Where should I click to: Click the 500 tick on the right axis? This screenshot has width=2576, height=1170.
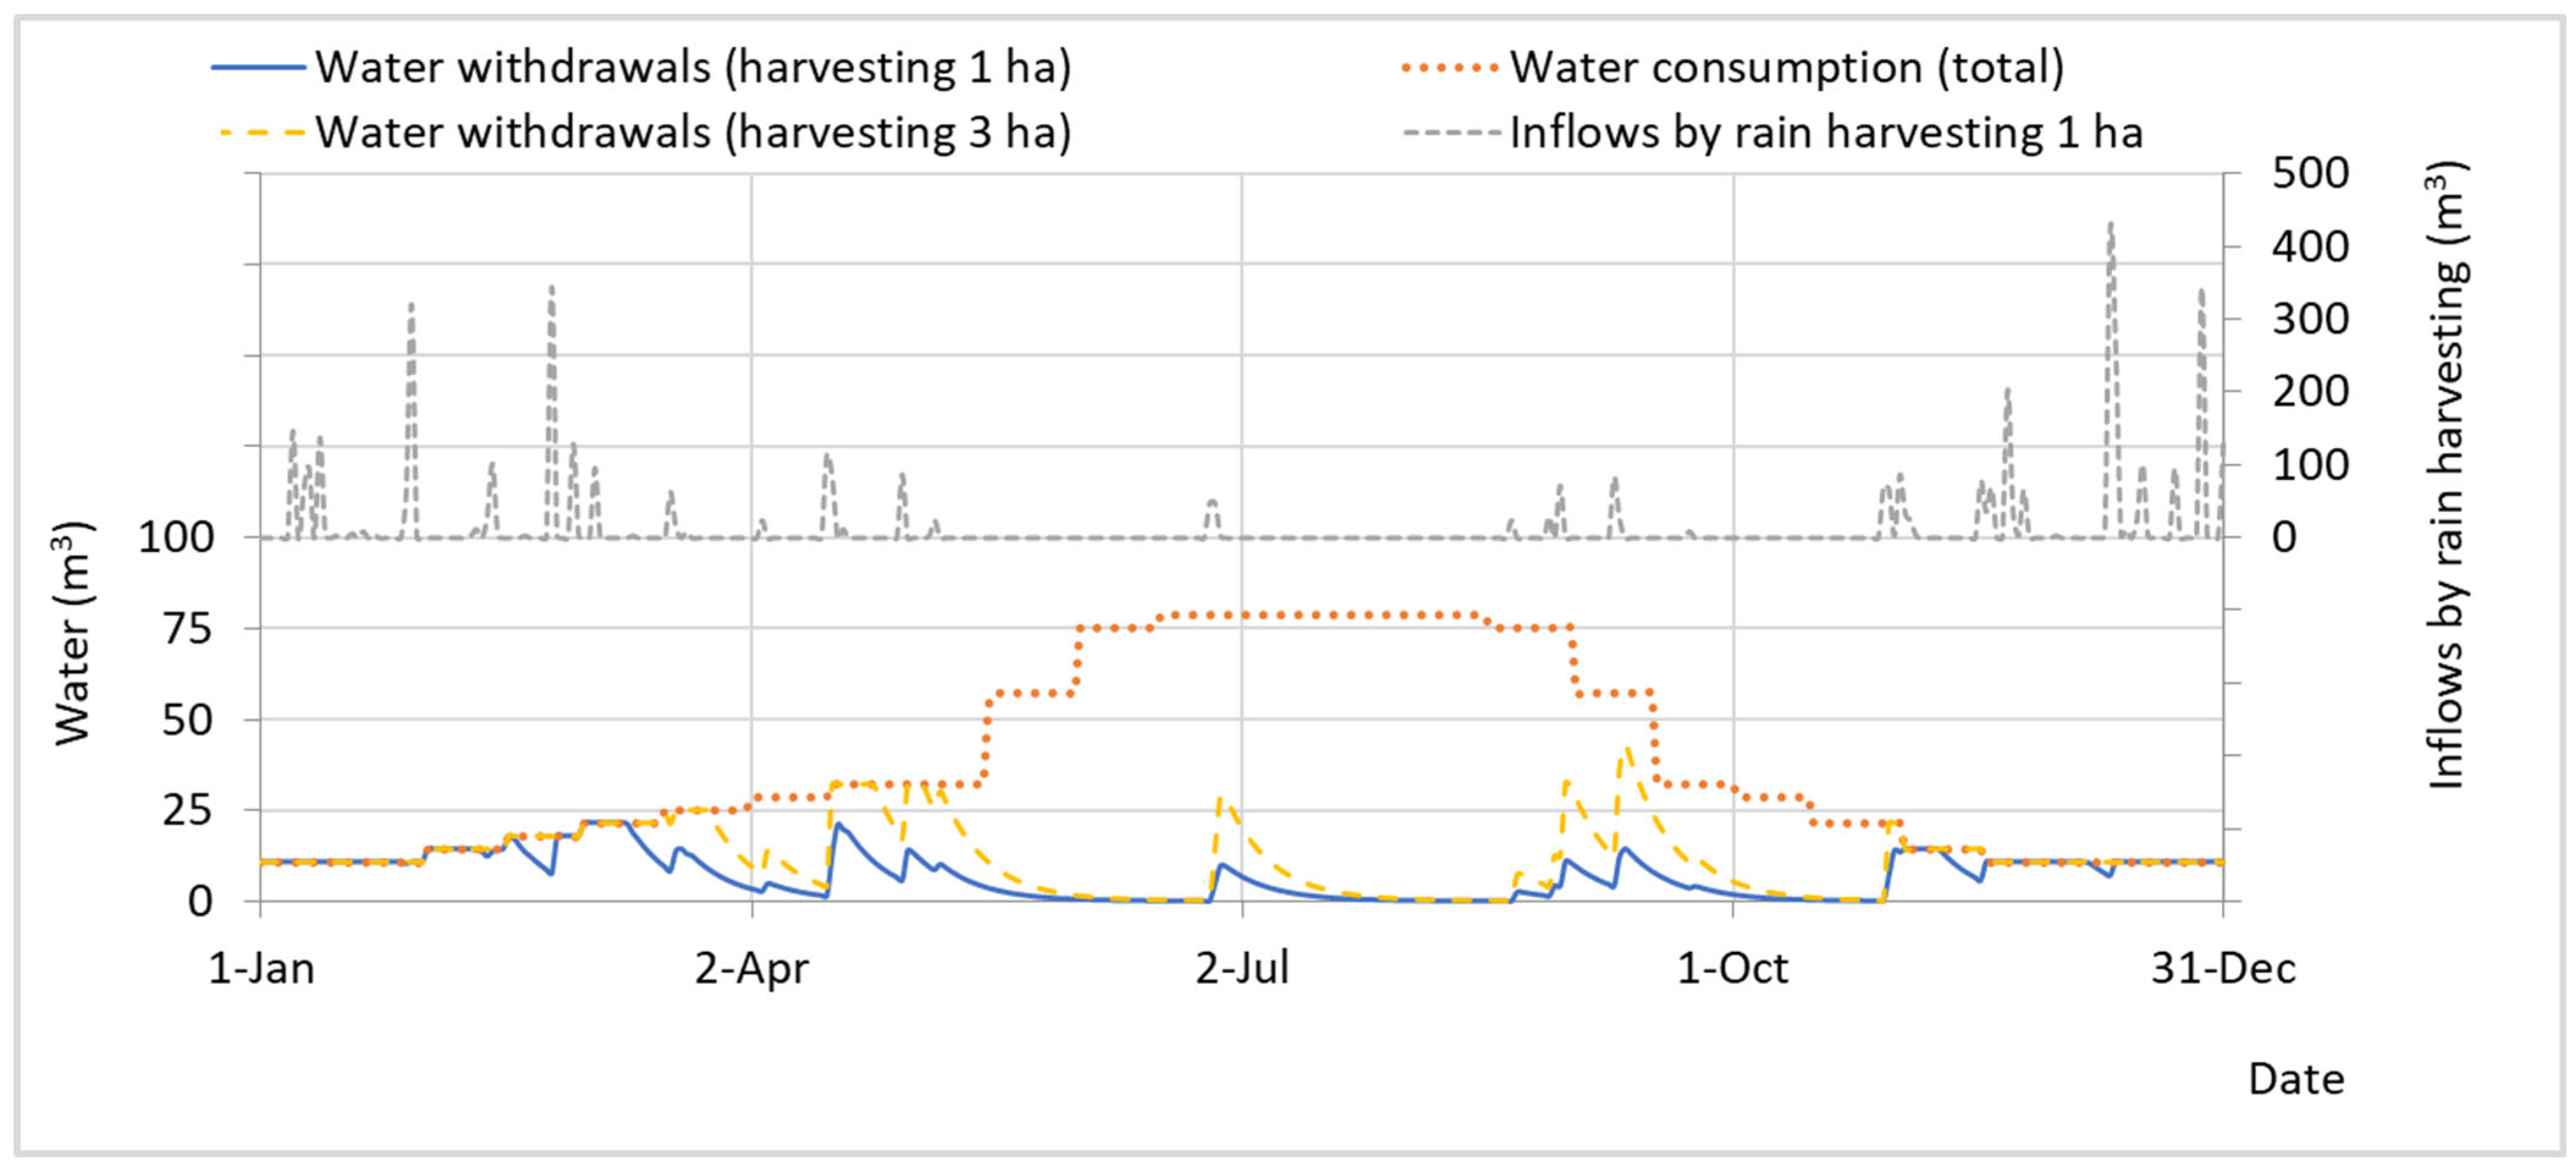[x=2310, y=173]
